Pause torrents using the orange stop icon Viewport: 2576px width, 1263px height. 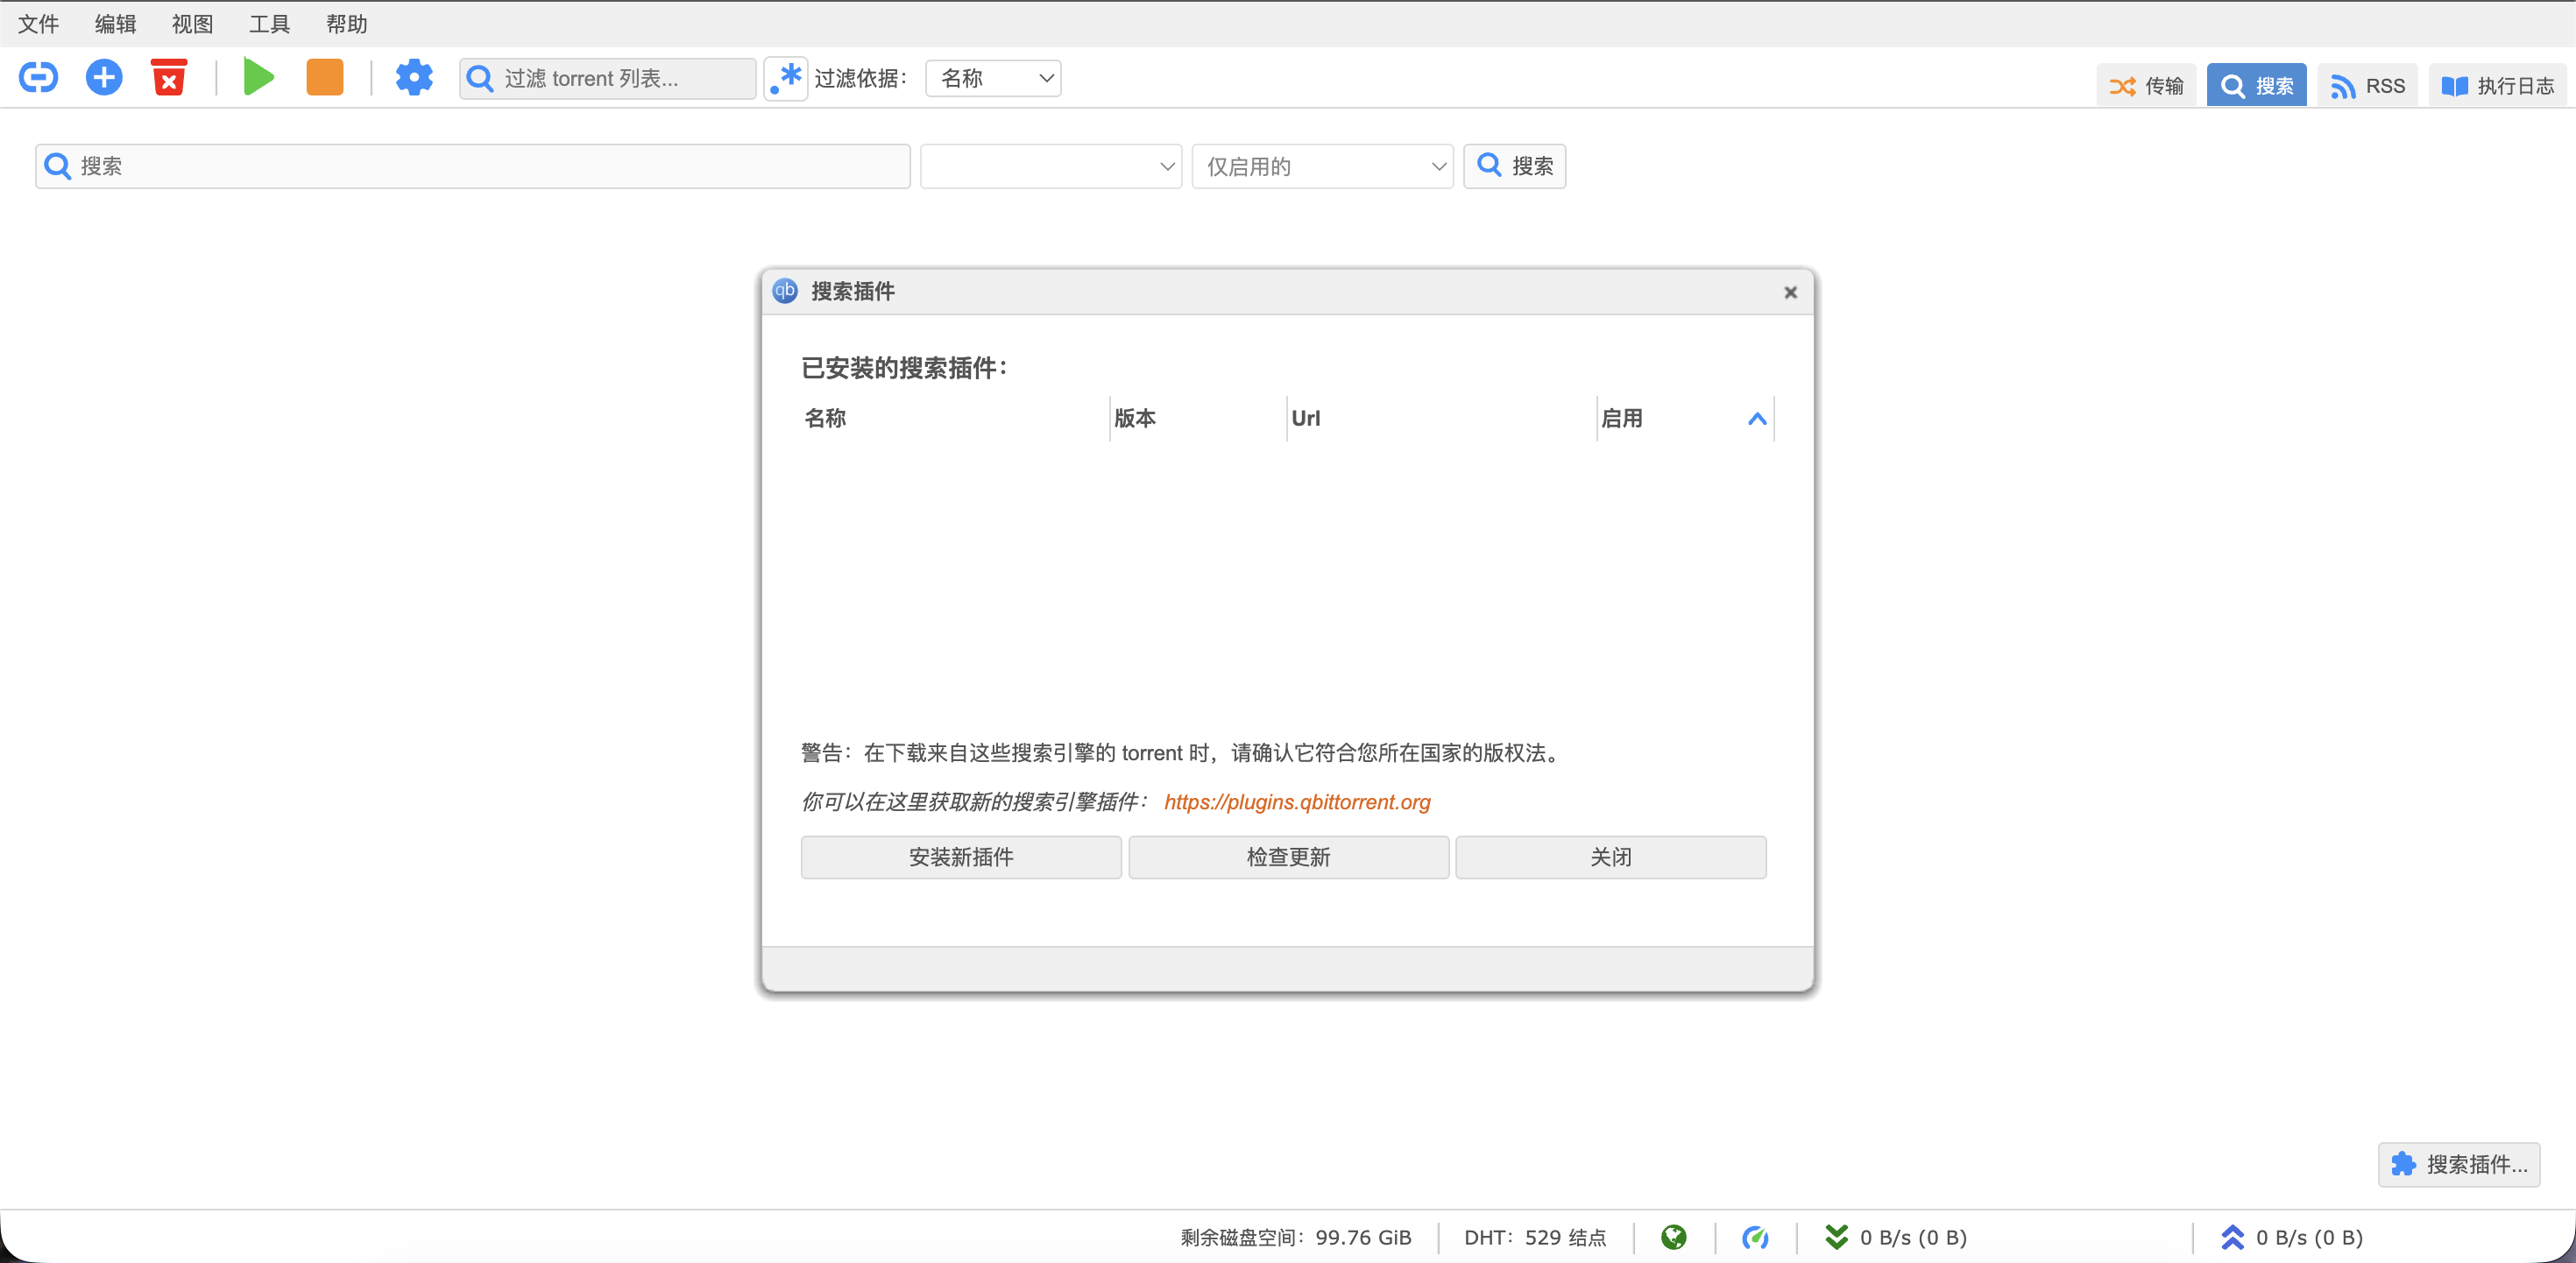[x=324, y=77]
